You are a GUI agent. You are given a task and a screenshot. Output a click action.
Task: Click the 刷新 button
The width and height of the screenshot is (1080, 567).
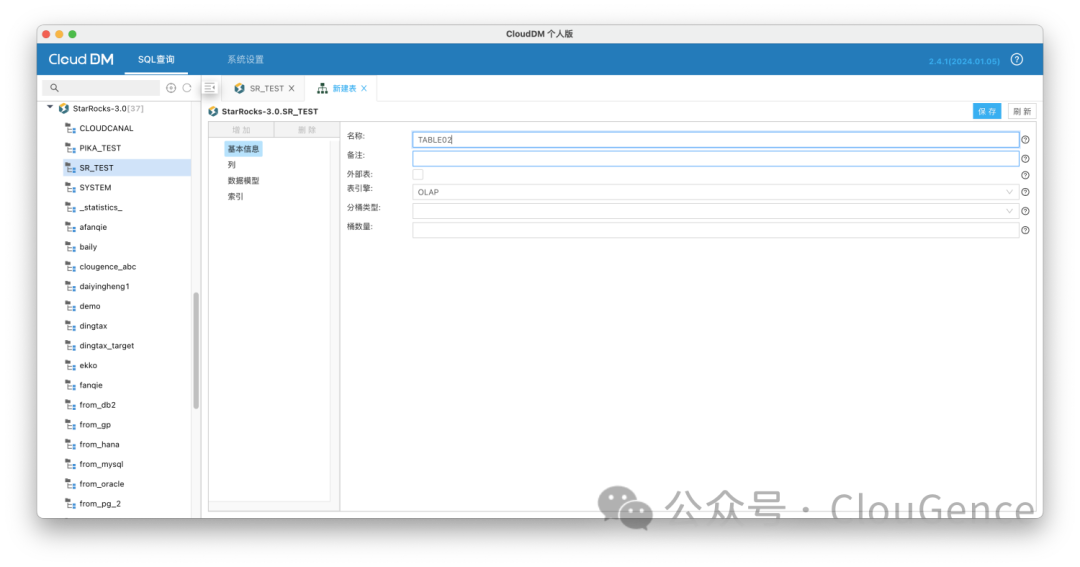(x=1022, y=112)
